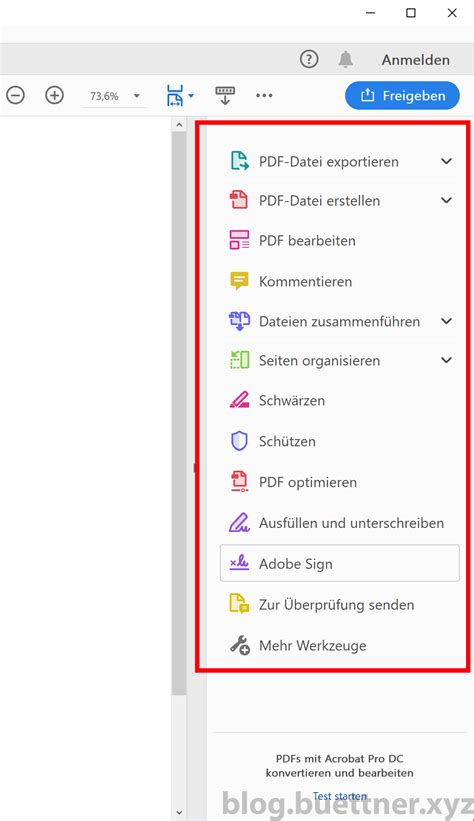This screenshot has width=474, height=821.
Task: Choose the Schwärzen redaction tool icon
Action: coord(239,400)
